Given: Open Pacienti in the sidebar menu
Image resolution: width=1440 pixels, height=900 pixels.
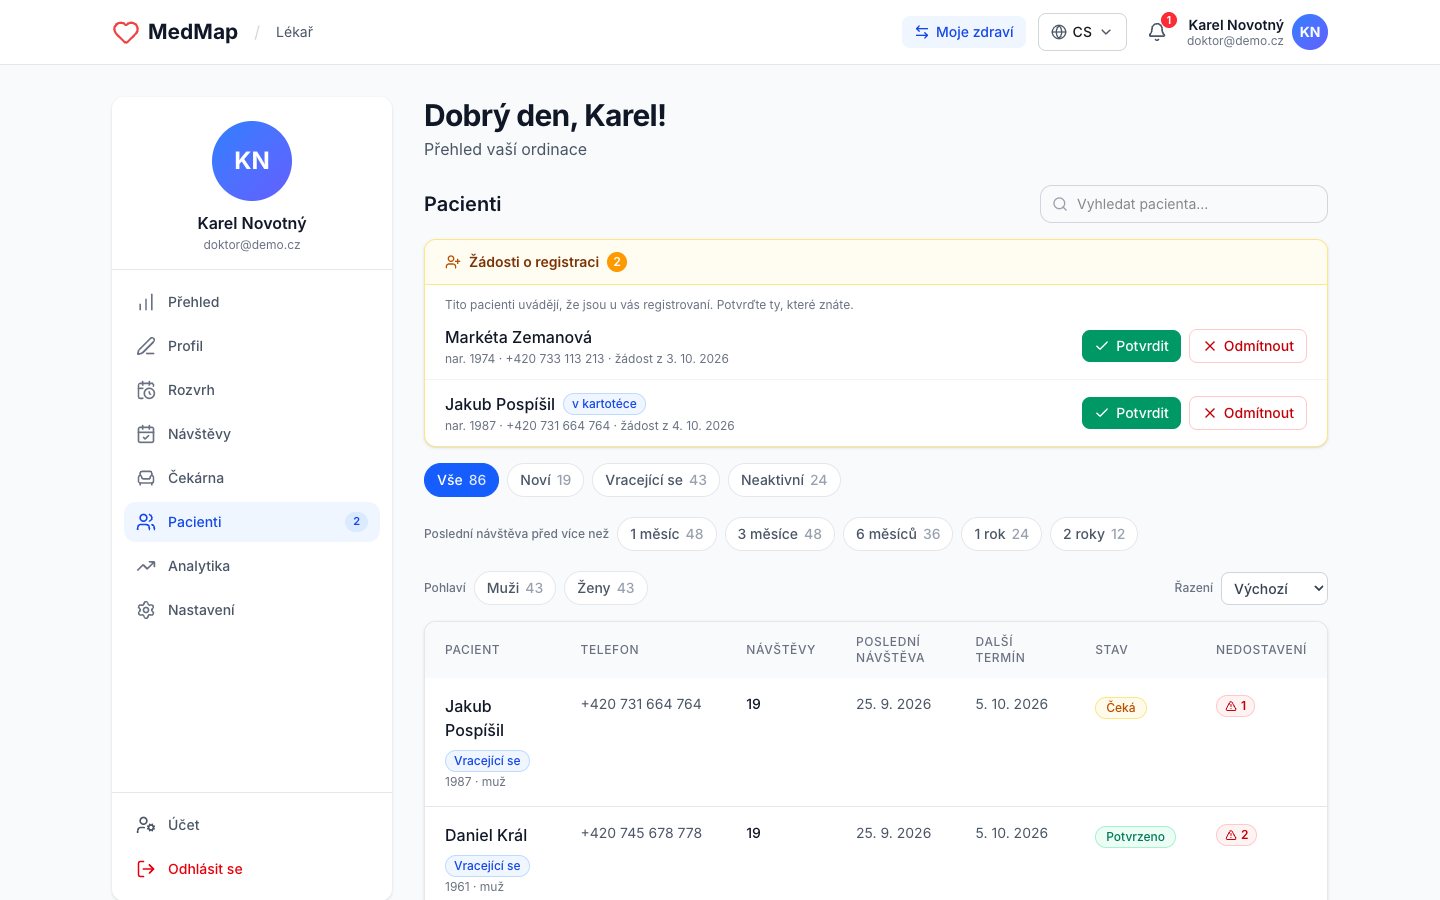Looking at the screenshot, I should (252, 522).
